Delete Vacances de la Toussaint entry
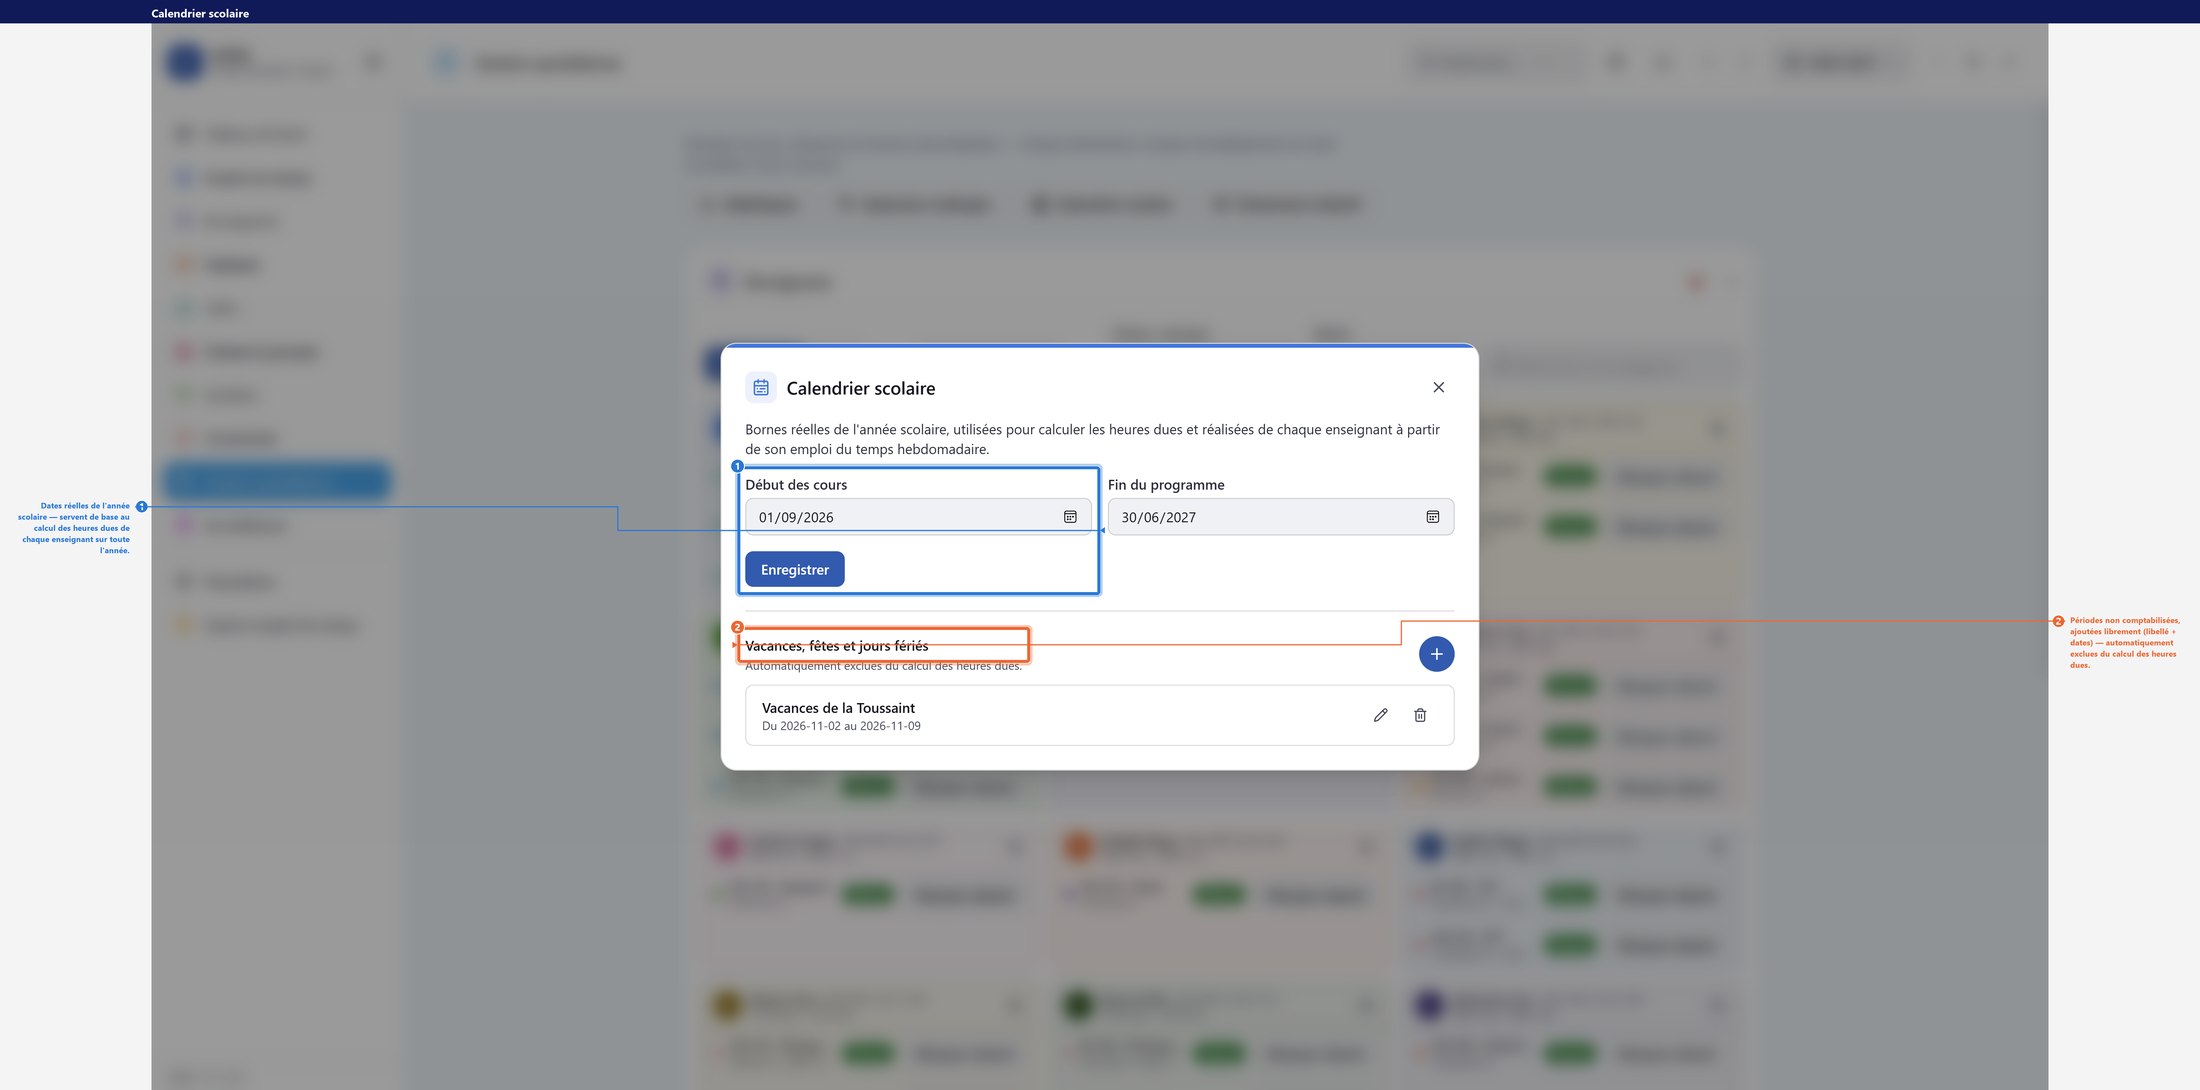The height and width of the screenshot is (1090, 2200). [1420, 715]
